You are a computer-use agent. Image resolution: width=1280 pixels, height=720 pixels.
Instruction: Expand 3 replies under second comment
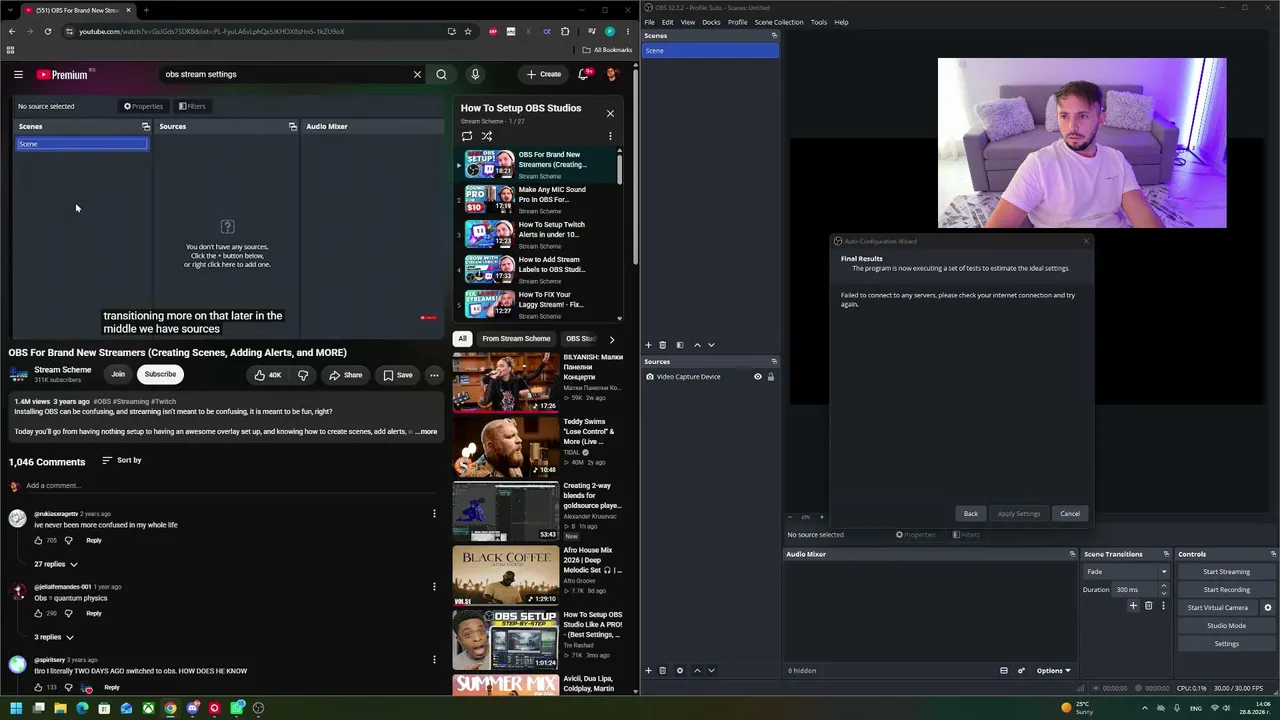(54, 637)
